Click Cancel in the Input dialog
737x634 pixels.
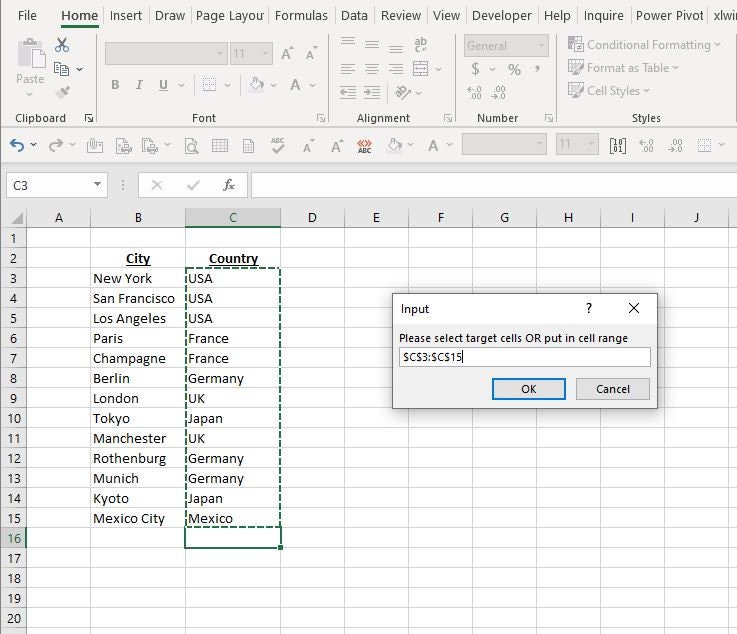(613, 389)
